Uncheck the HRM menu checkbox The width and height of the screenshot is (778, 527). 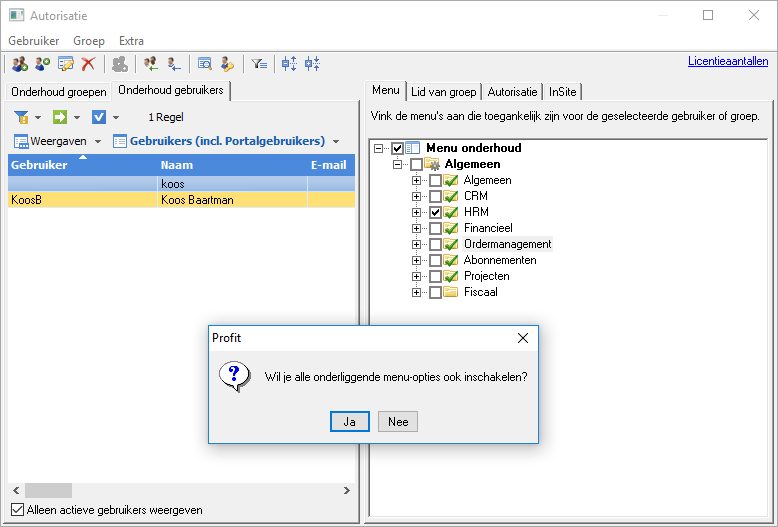point(435,212)
